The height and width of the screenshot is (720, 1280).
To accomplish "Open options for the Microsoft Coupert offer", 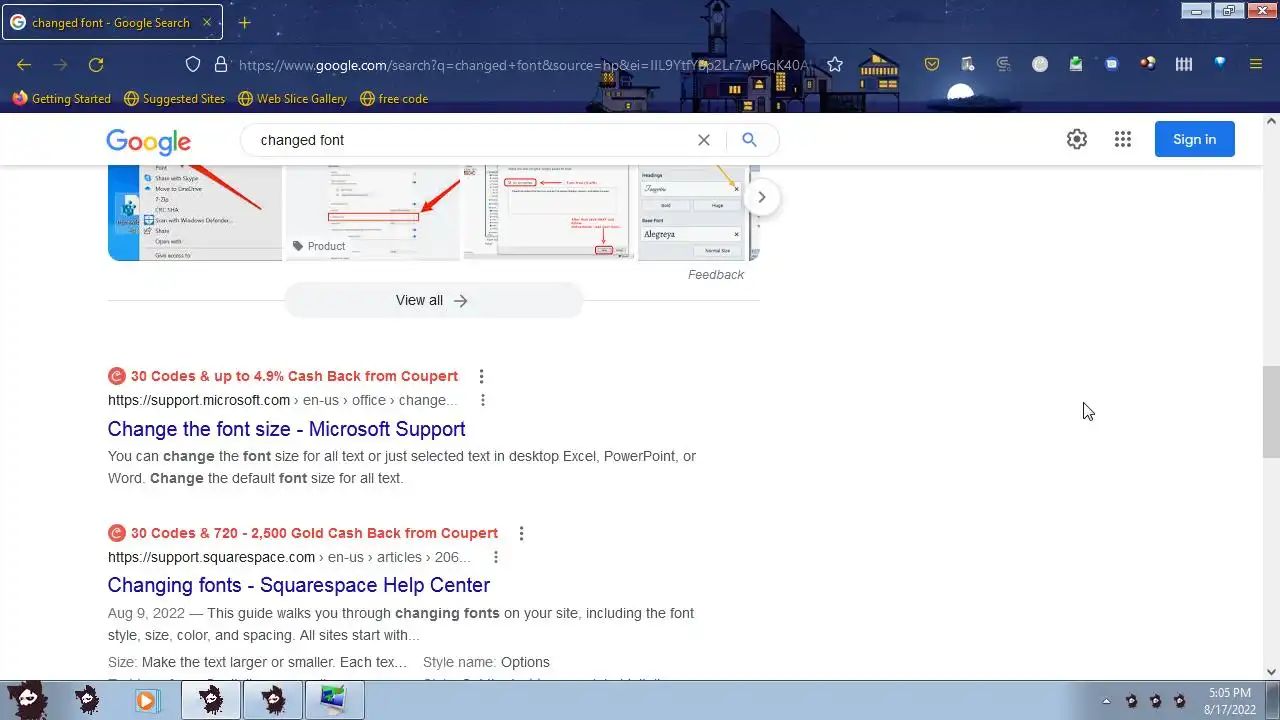I will click(x=481, y=376).
